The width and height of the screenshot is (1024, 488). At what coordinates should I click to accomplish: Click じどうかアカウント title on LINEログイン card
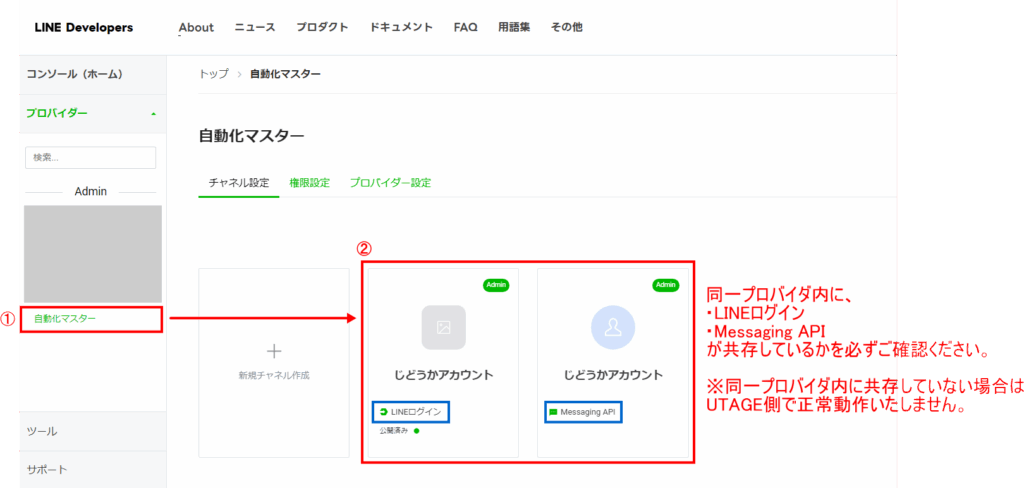[443, 376]
